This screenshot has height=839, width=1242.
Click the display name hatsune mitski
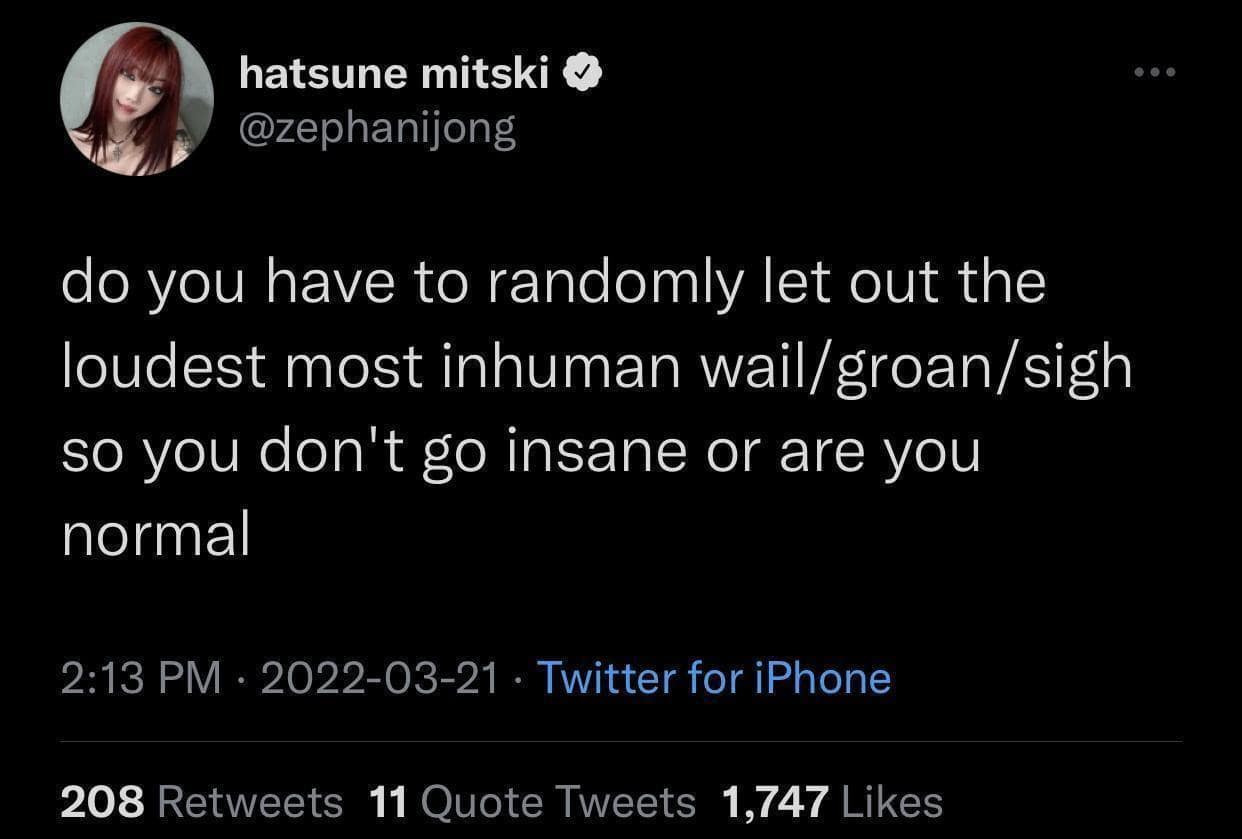tap(391, 71)
